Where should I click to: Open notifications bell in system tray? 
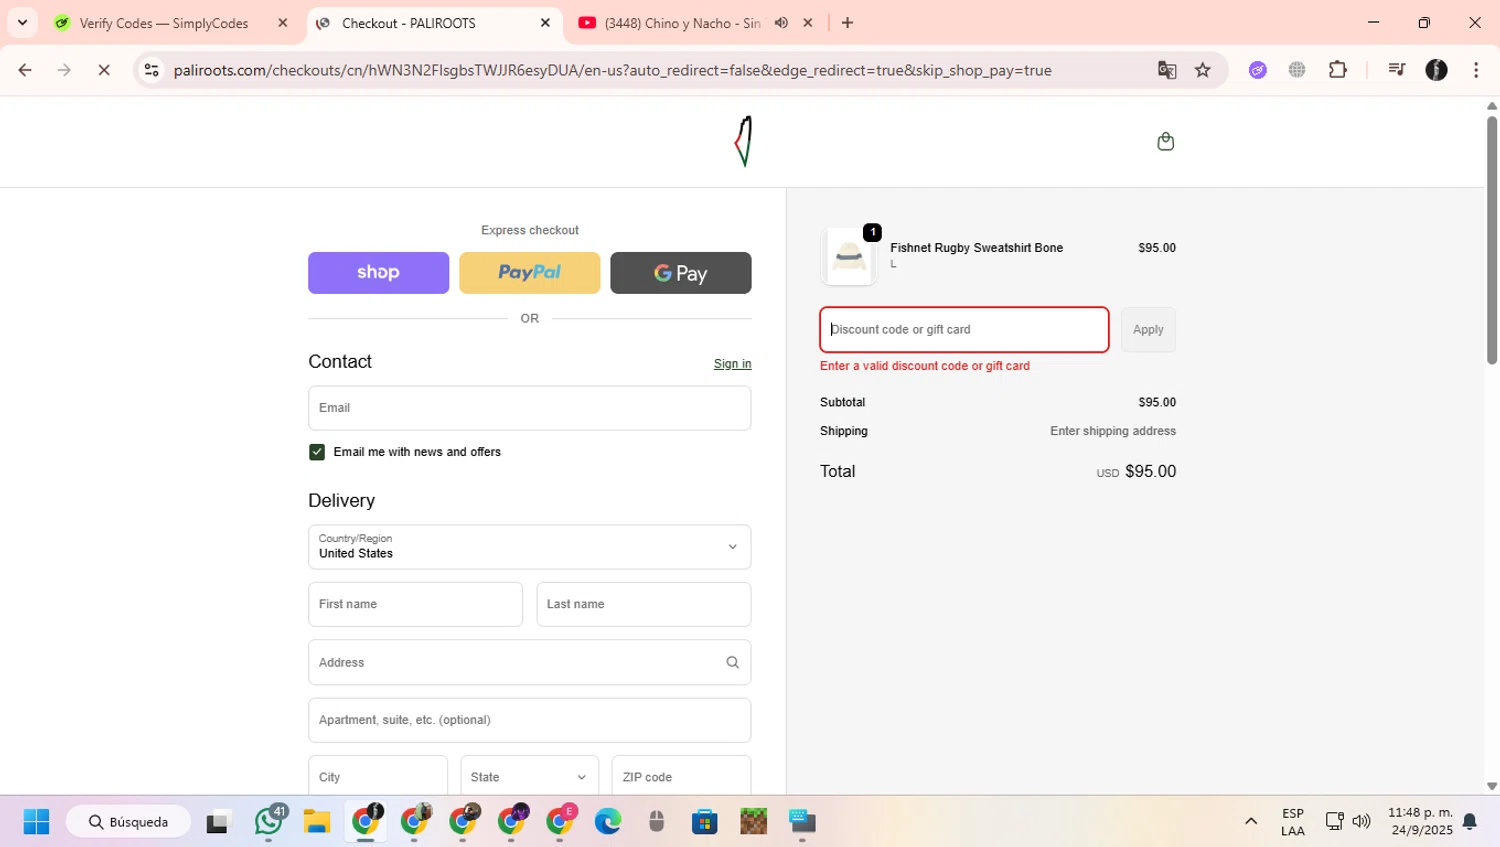point(1470,822)
